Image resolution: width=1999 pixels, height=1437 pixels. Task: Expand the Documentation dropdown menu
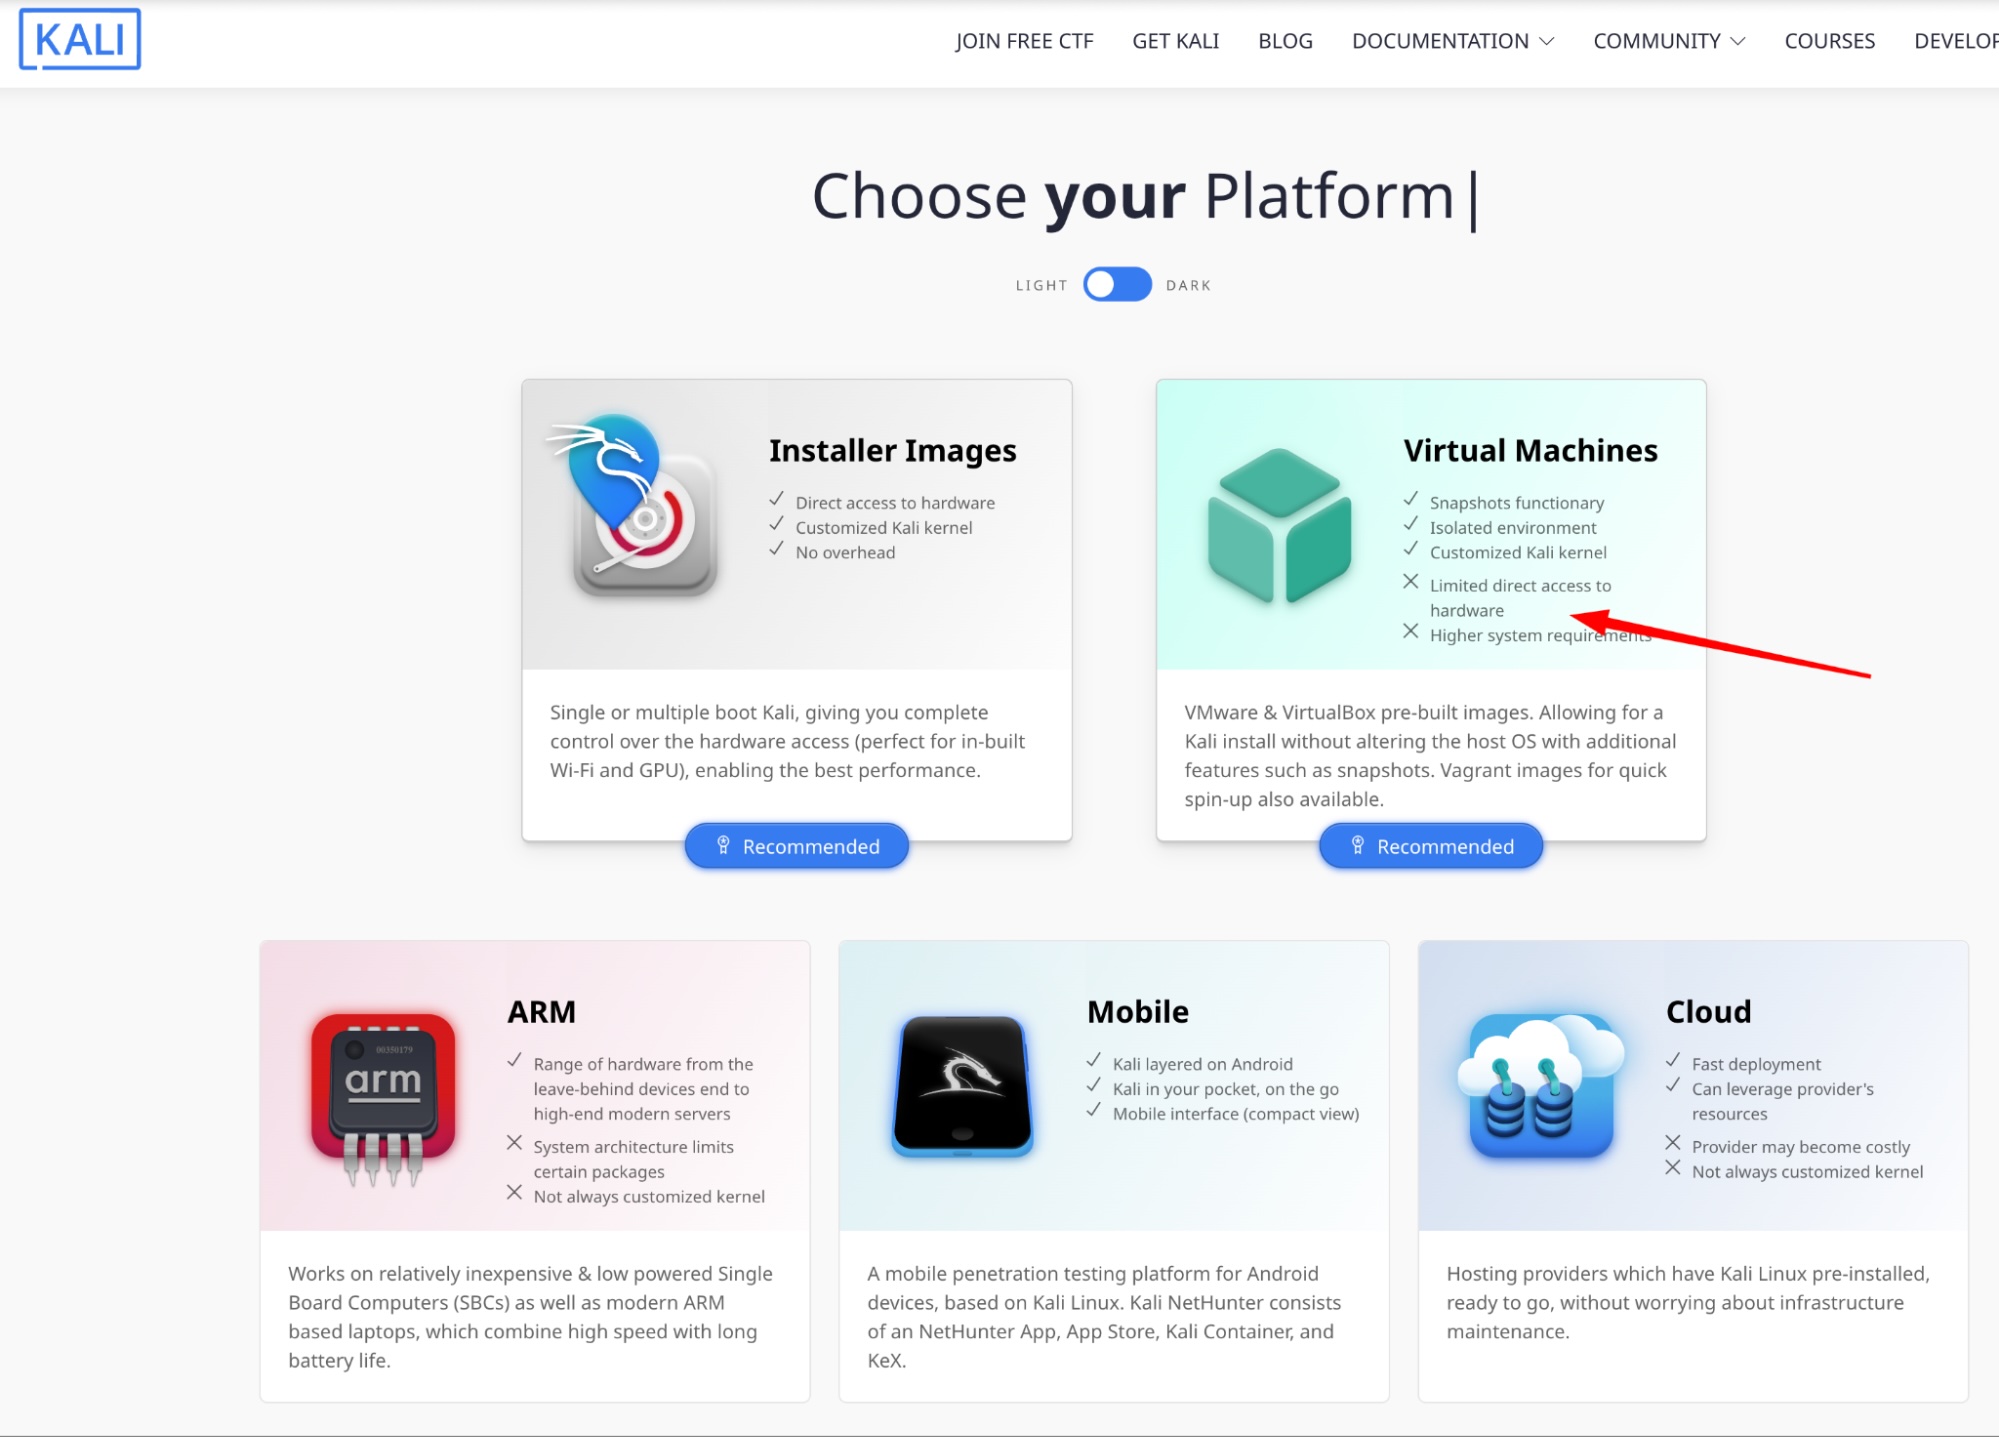coord(1452,41)
